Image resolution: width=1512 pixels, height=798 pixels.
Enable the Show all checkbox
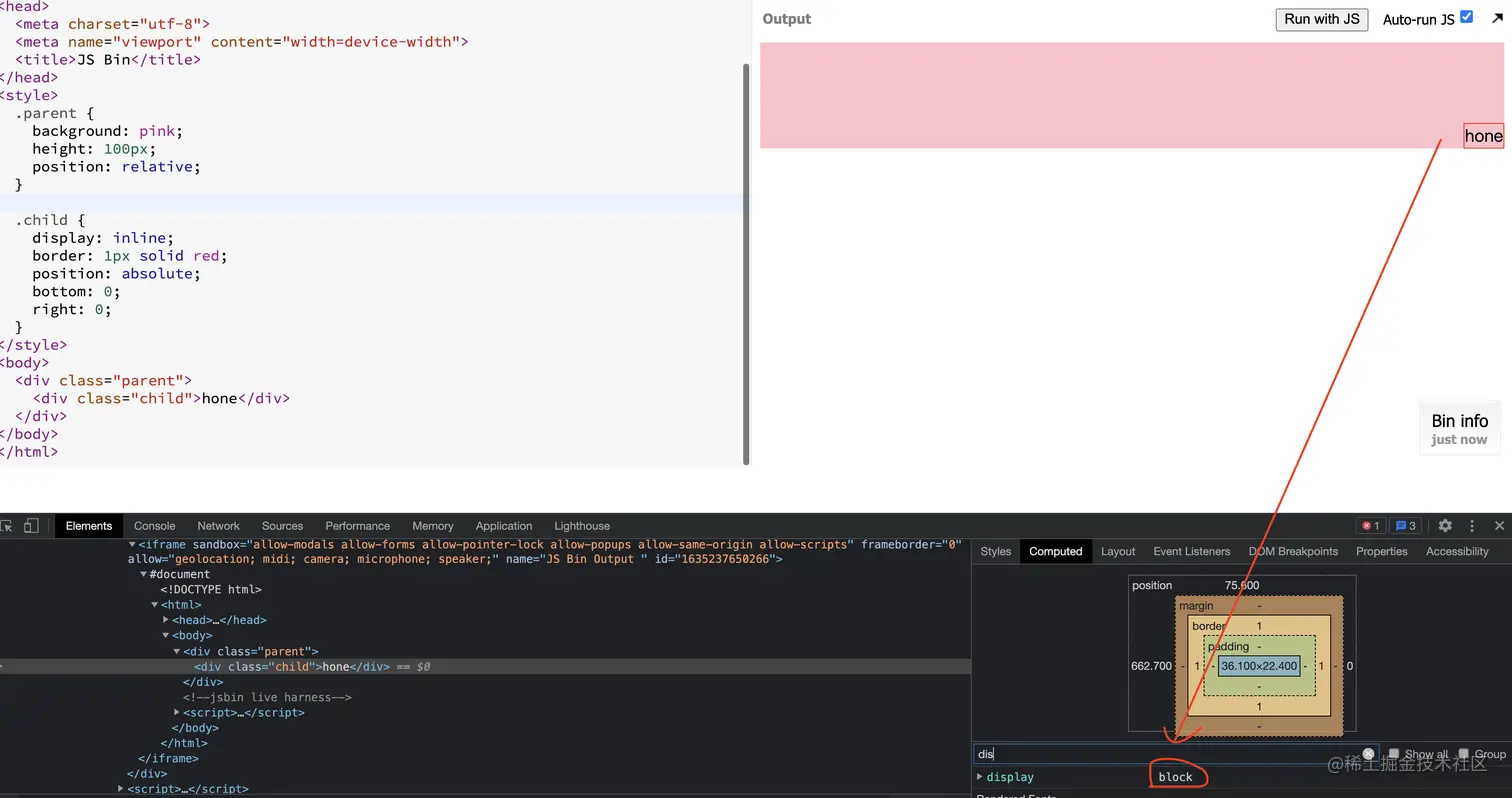point(1394,754)
